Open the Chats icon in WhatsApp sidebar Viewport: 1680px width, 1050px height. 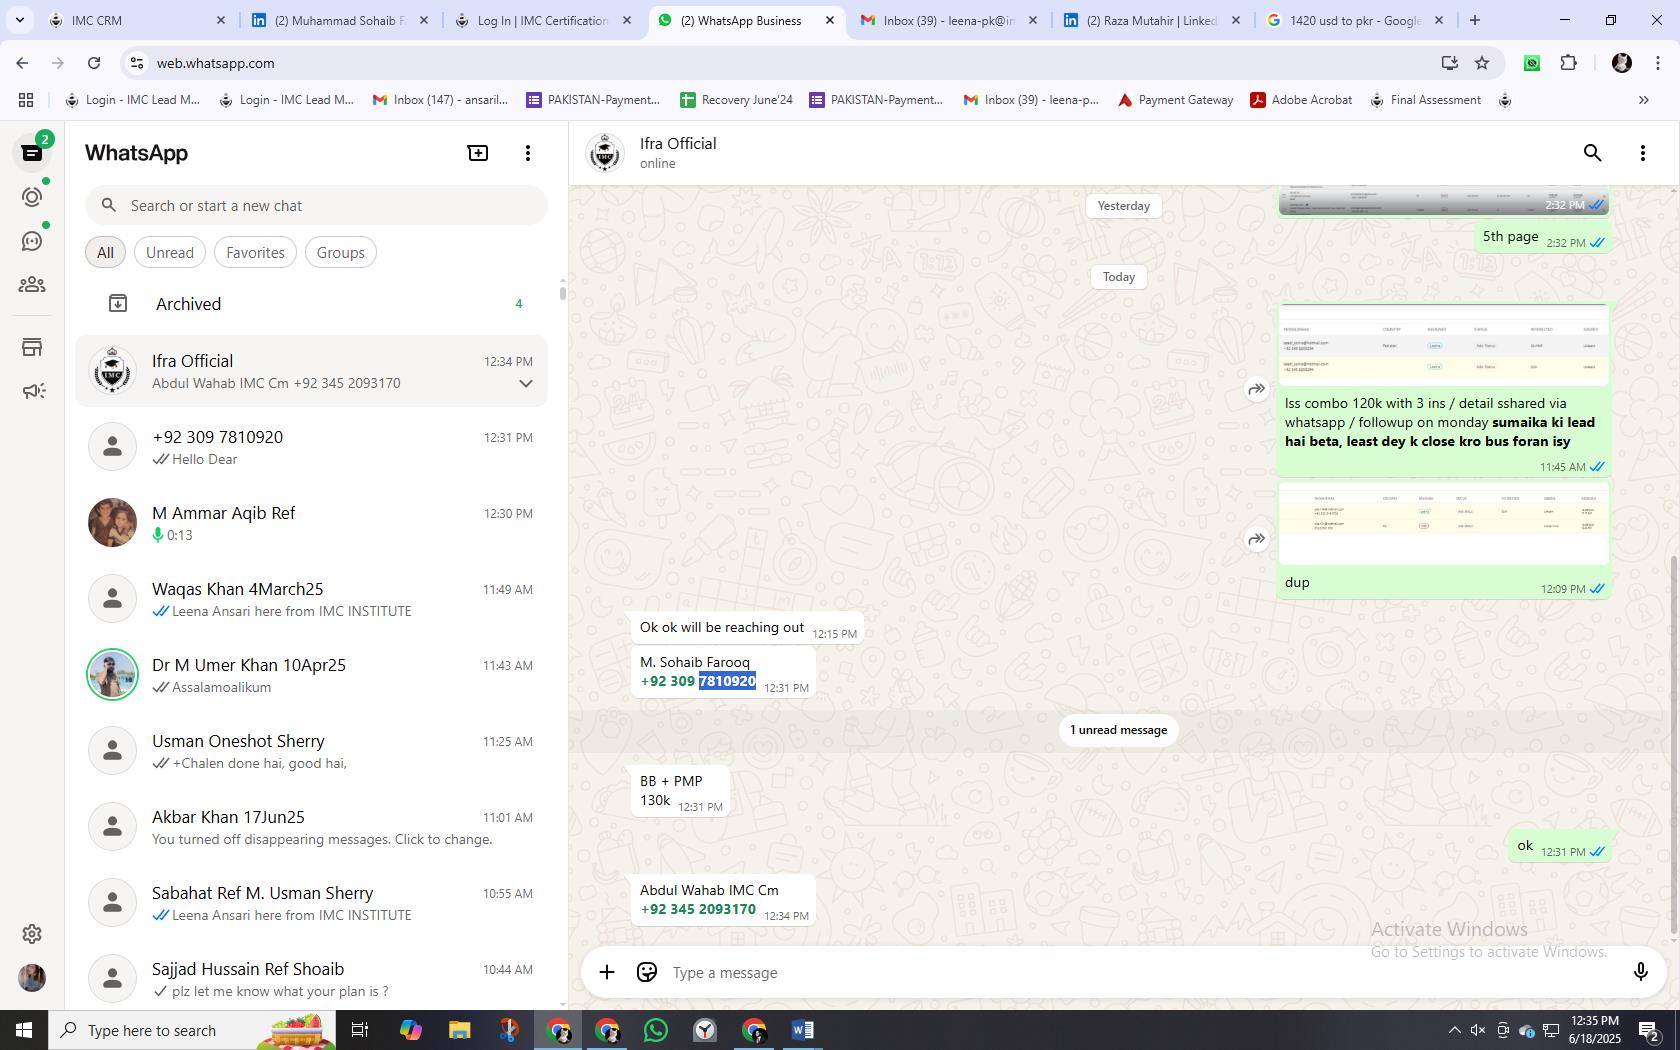(32, 153)
